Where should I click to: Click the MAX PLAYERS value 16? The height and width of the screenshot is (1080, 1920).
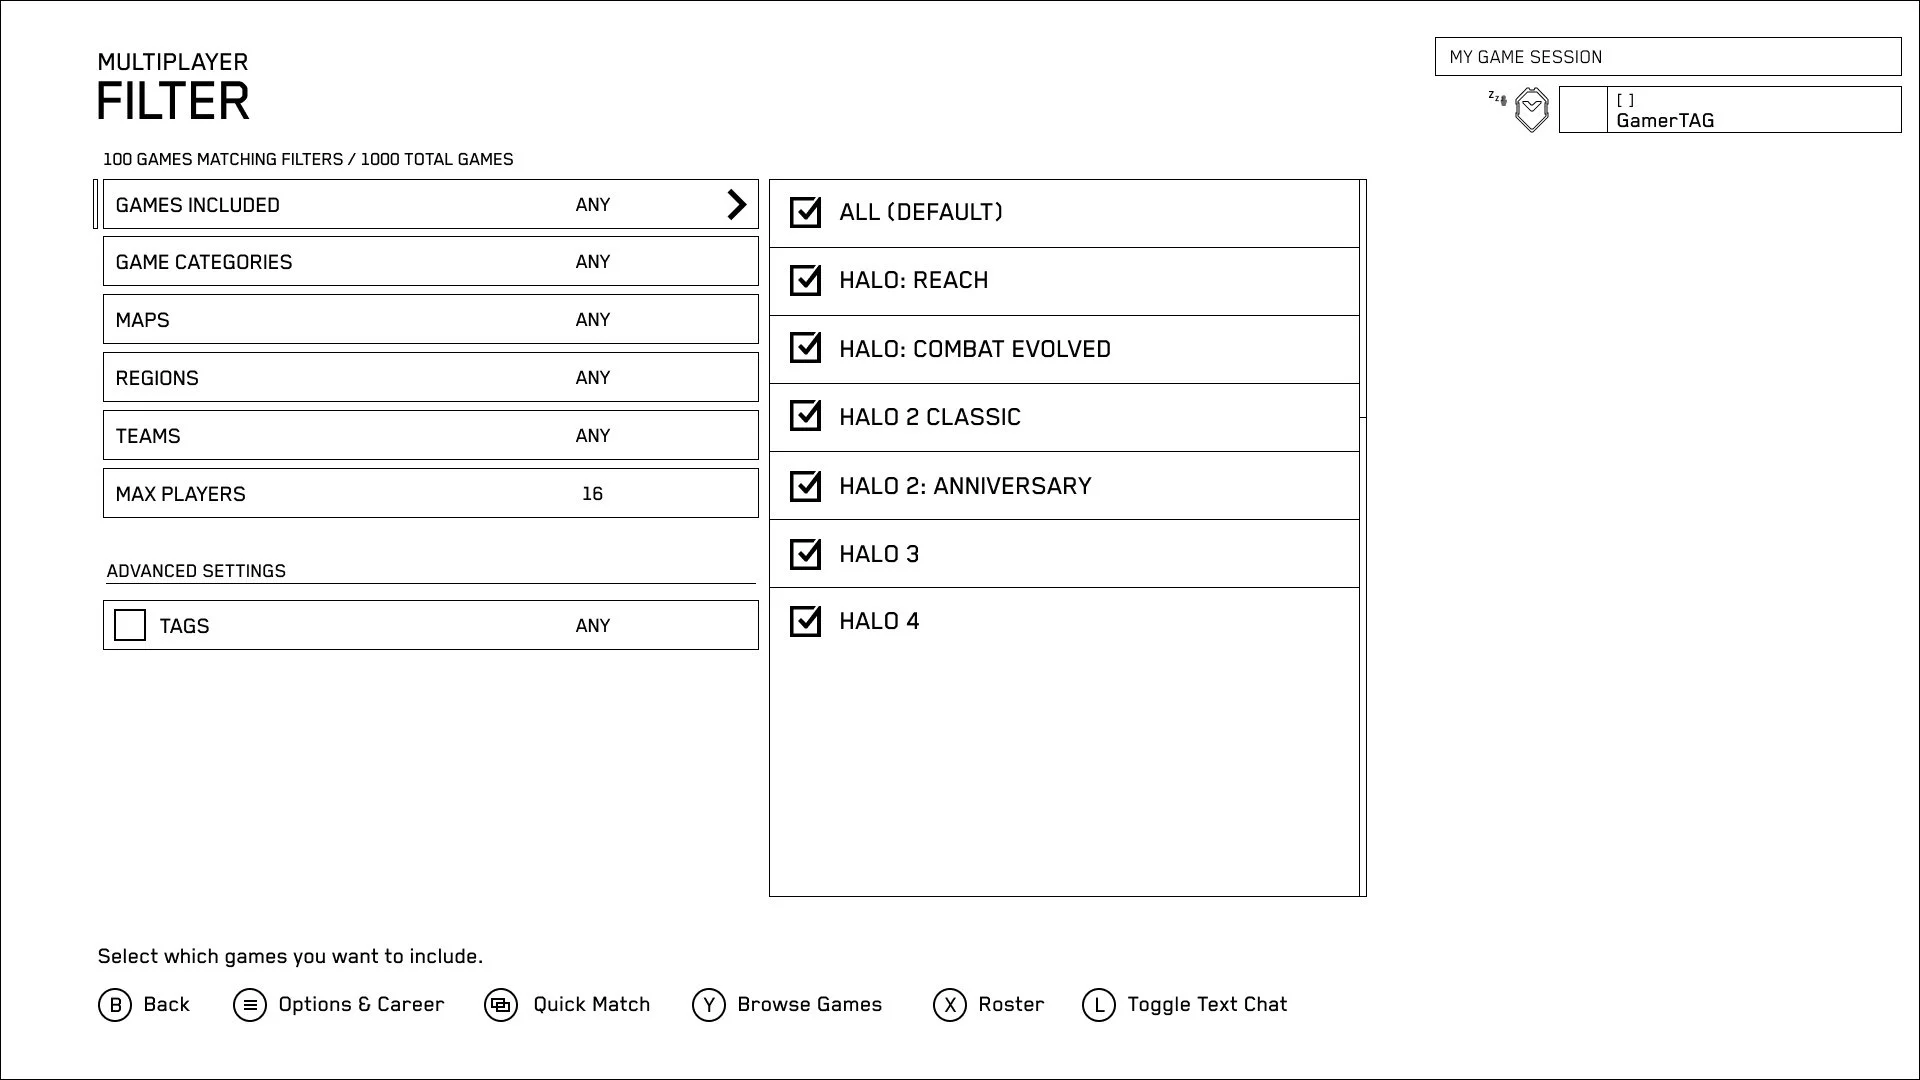[x=593, y=494]
